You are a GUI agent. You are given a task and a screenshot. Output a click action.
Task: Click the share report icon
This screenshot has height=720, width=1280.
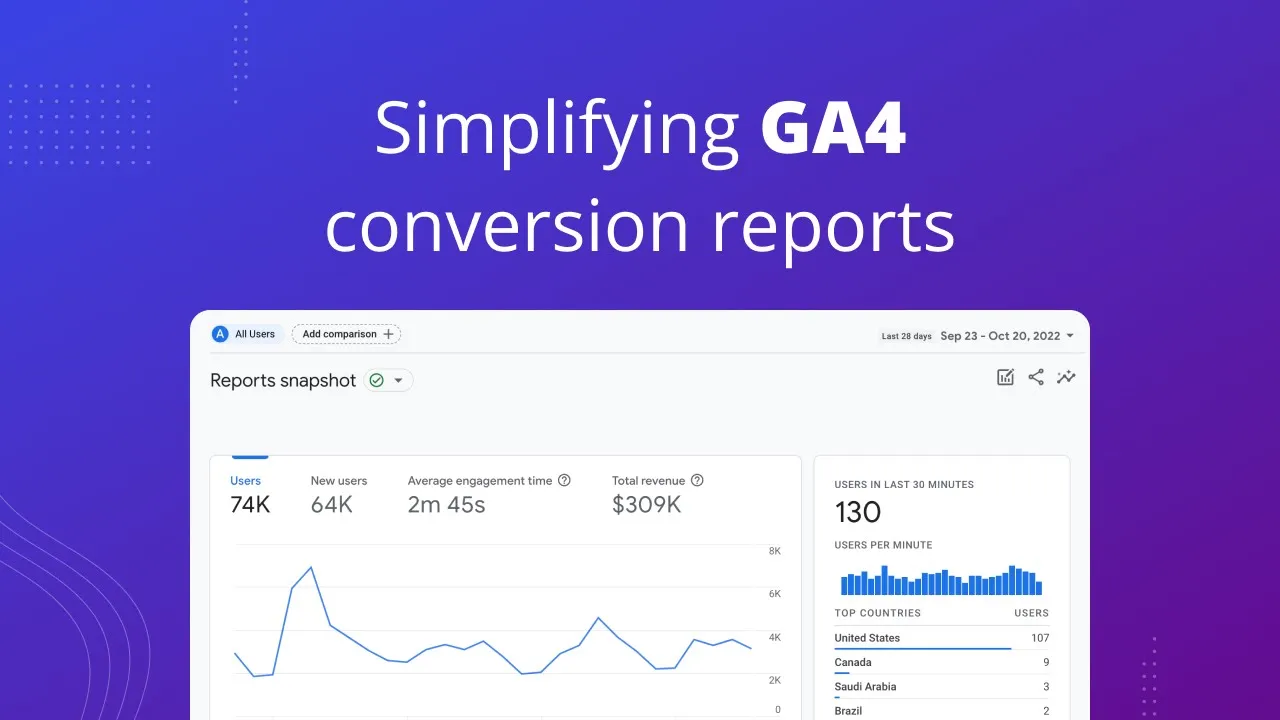pyautogui.click(x=1036, y=377)
